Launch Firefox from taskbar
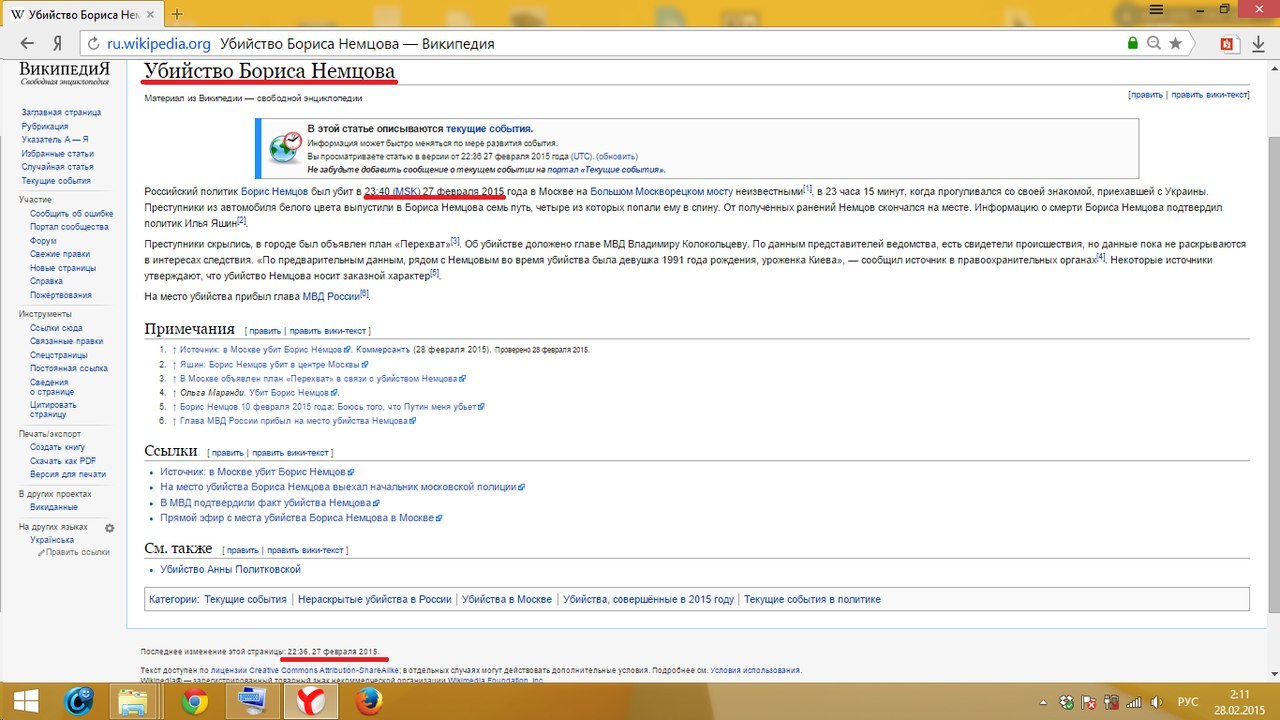This screenshot has width=1280, height=720. pos(368,702)
